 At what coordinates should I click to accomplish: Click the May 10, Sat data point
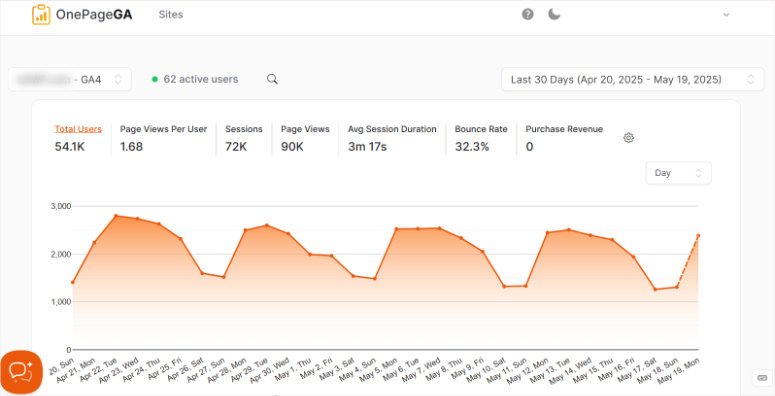(504, 286)
